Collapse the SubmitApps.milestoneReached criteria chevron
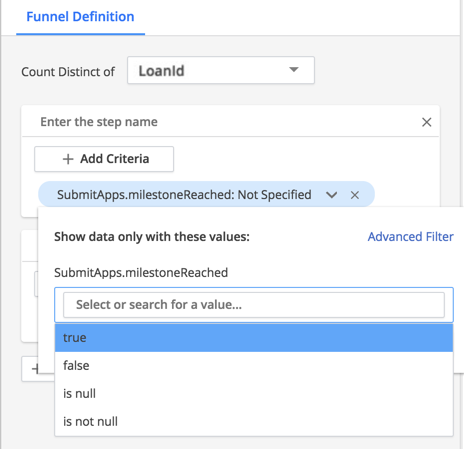This screenshot has width=464, height=449. 332,195
